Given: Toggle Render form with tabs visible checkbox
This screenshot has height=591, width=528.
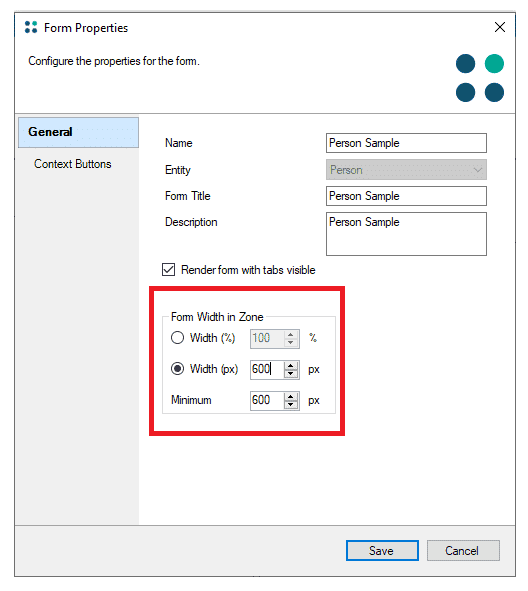Looking at the screenshot, I should 168,270.
